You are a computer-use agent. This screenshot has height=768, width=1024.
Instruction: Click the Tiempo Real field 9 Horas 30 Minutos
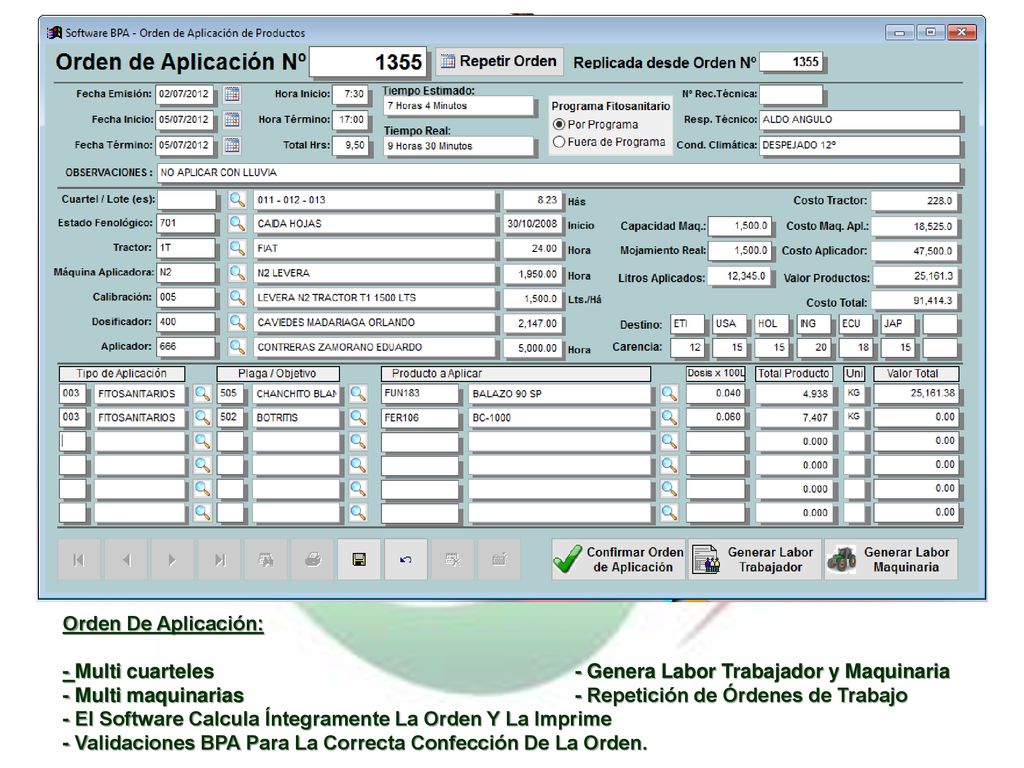458,146
